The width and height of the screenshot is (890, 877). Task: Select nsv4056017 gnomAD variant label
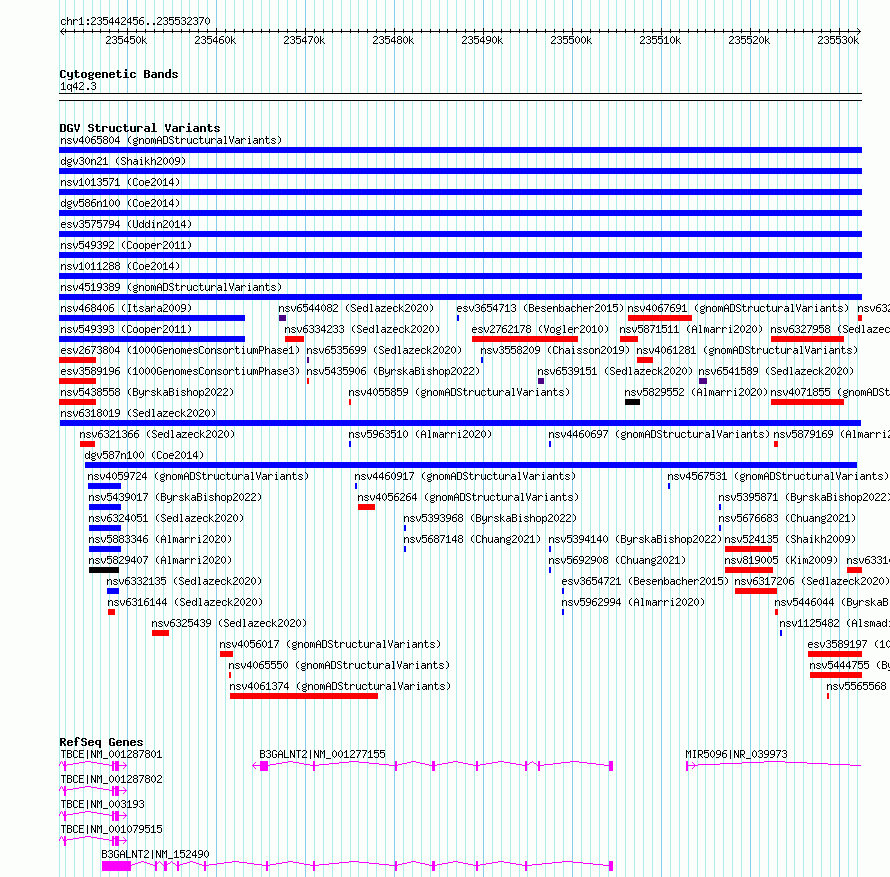pyautogui.click(x=330, y=644)
